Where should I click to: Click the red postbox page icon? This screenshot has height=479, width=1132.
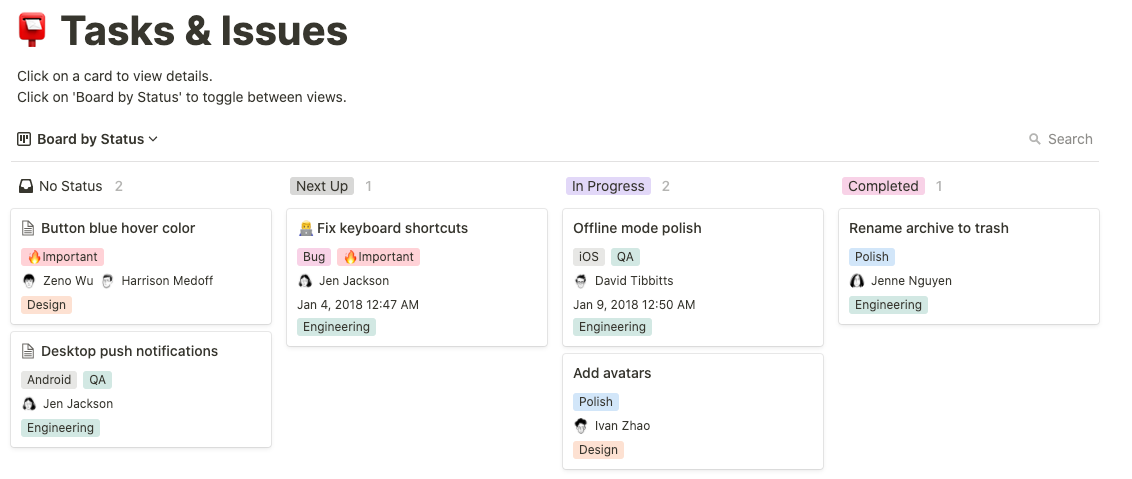[x=33, y=31]
